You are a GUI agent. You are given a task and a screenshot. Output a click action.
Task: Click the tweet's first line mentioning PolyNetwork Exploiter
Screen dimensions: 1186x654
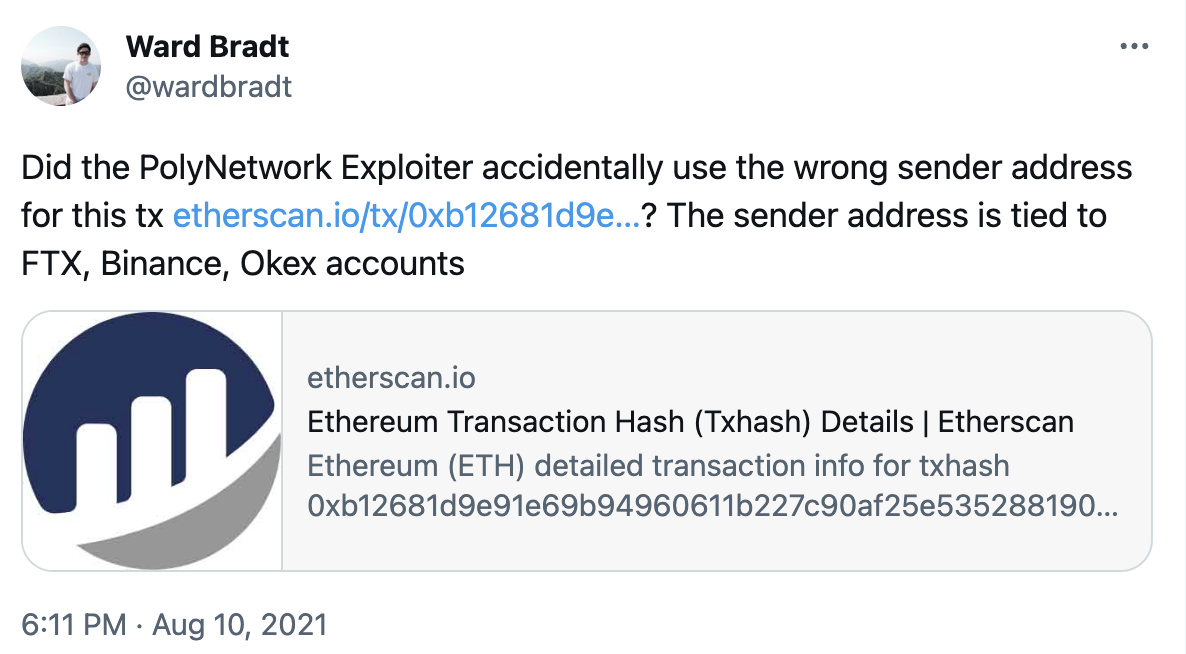(576, 167)
